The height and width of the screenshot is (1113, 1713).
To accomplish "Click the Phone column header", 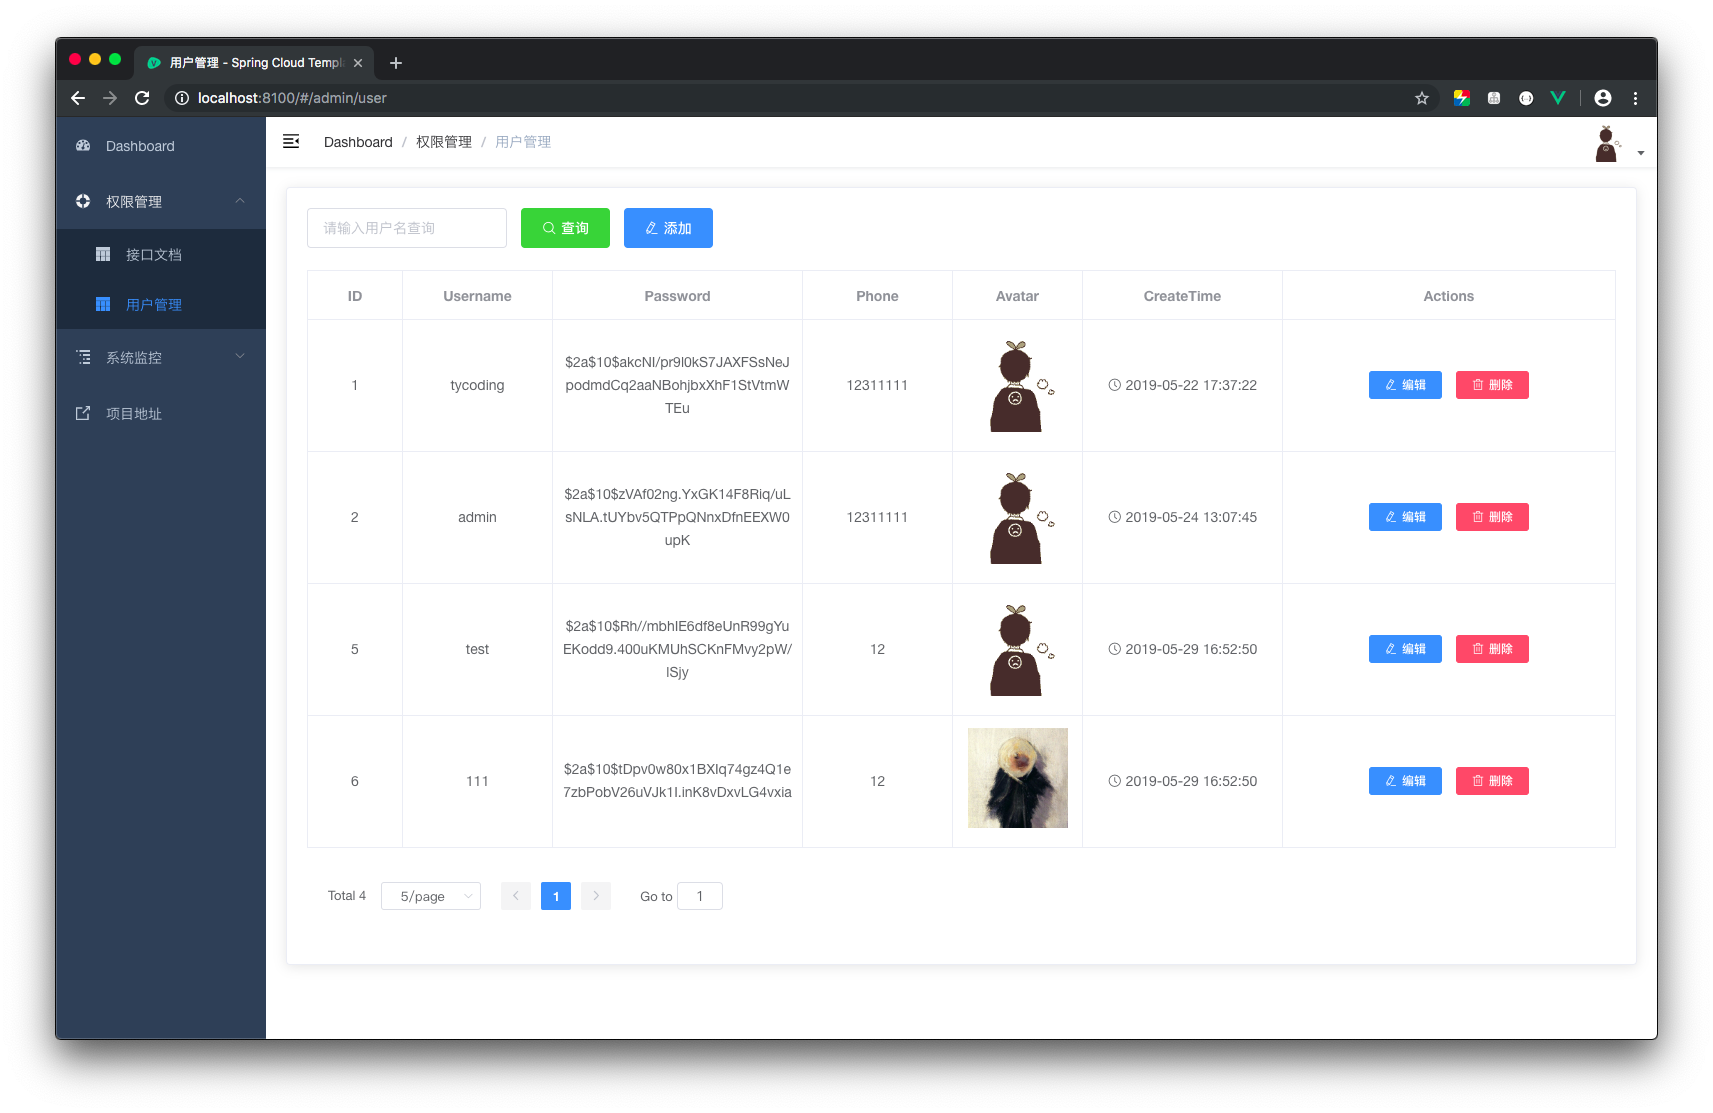I will click(877, 296).
